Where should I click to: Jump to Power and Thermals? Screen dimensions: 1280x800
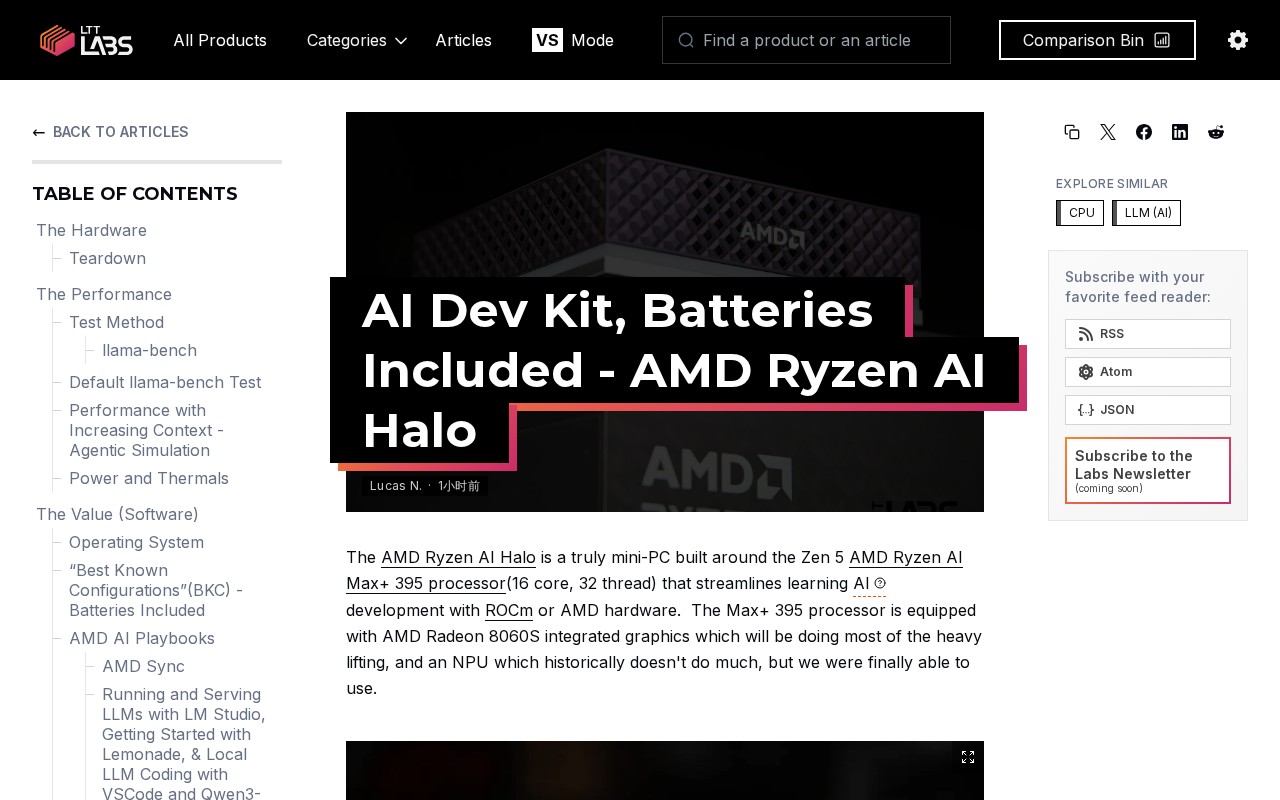149,478
